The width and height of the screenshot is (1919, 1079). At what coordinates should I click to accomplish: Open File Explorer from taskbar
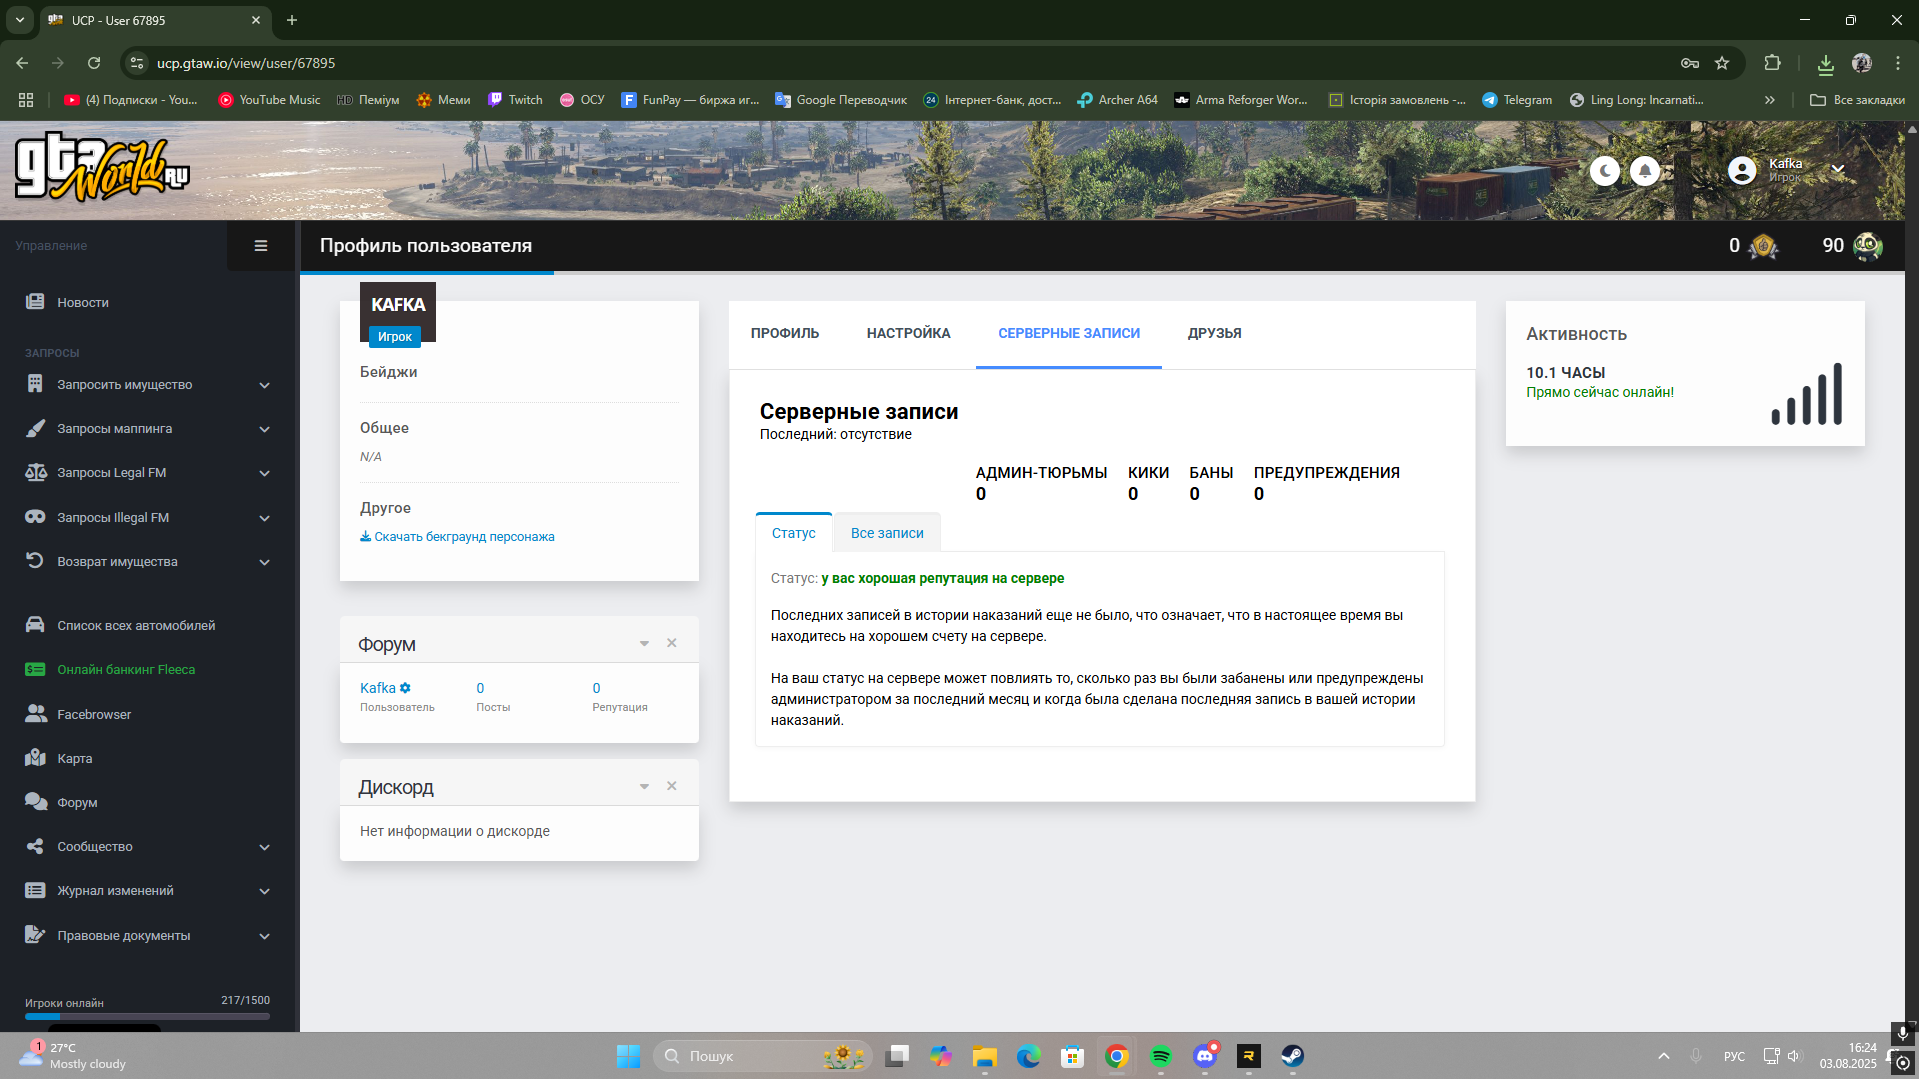[985, 1056]
